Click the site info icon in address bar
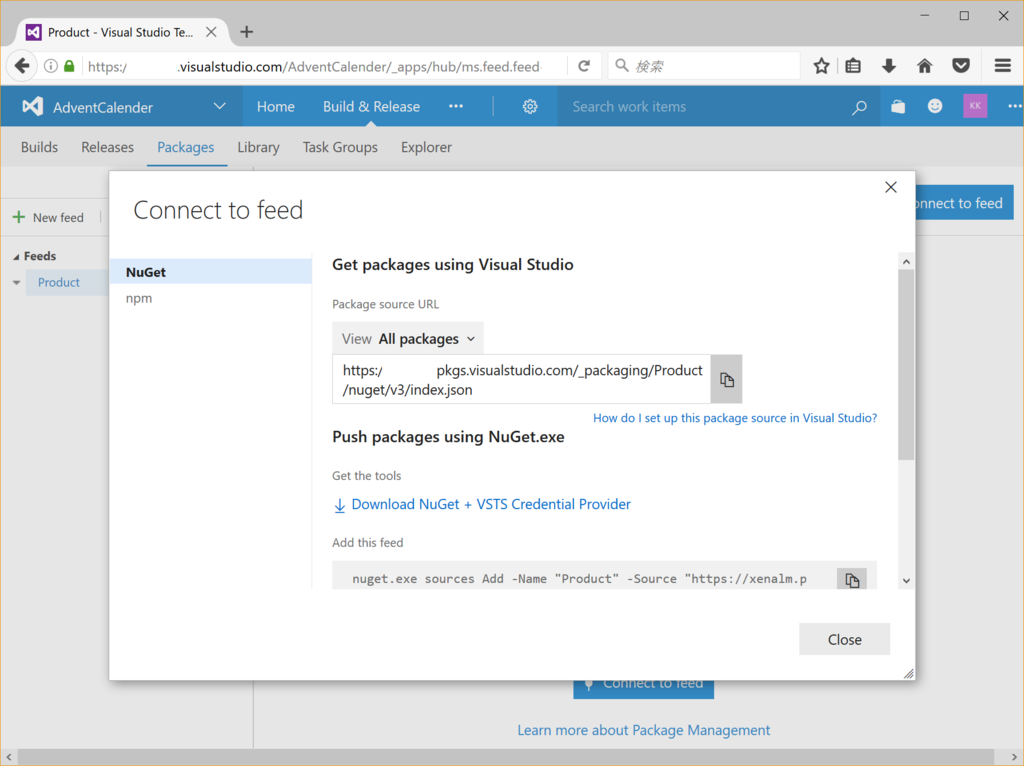Viewport: 1024px width, 766px height. tap(50, 66)
